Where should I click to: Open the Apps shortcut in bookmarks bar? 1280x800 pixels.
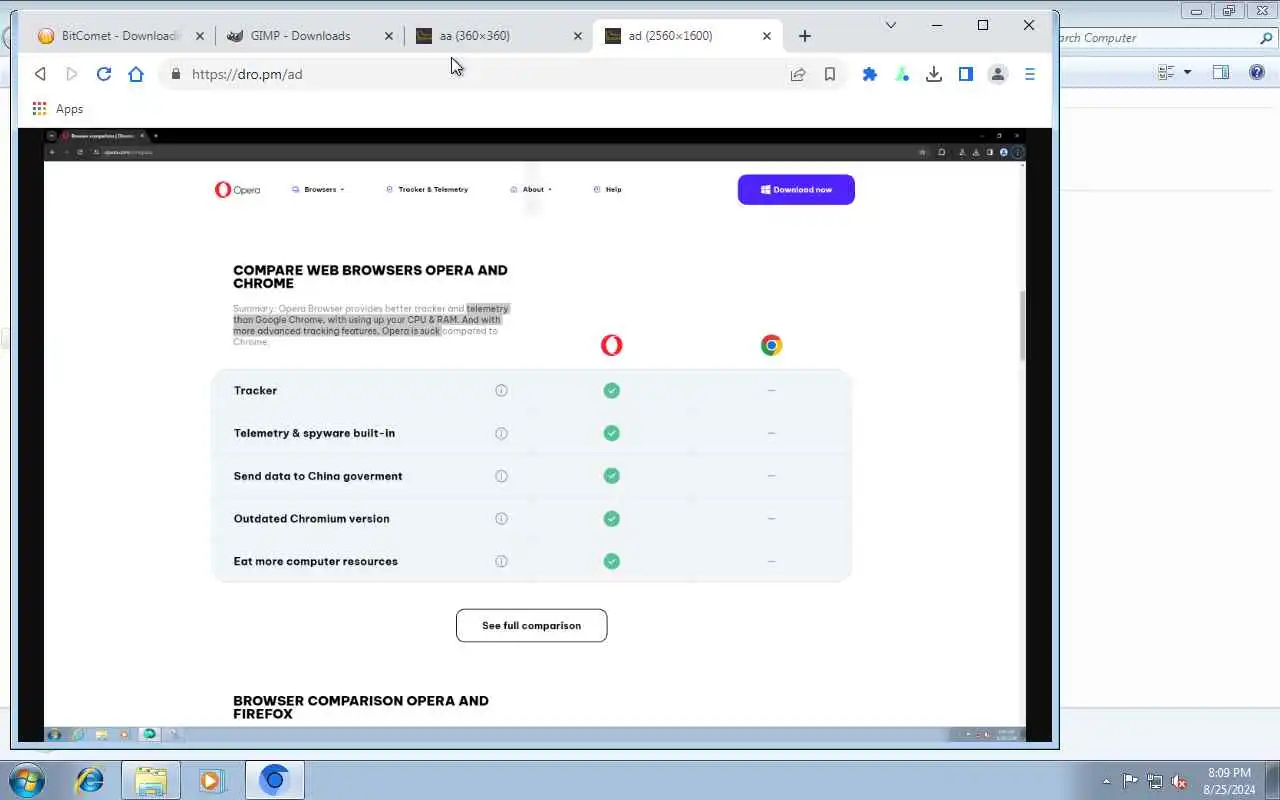click(x=58, y=109)
